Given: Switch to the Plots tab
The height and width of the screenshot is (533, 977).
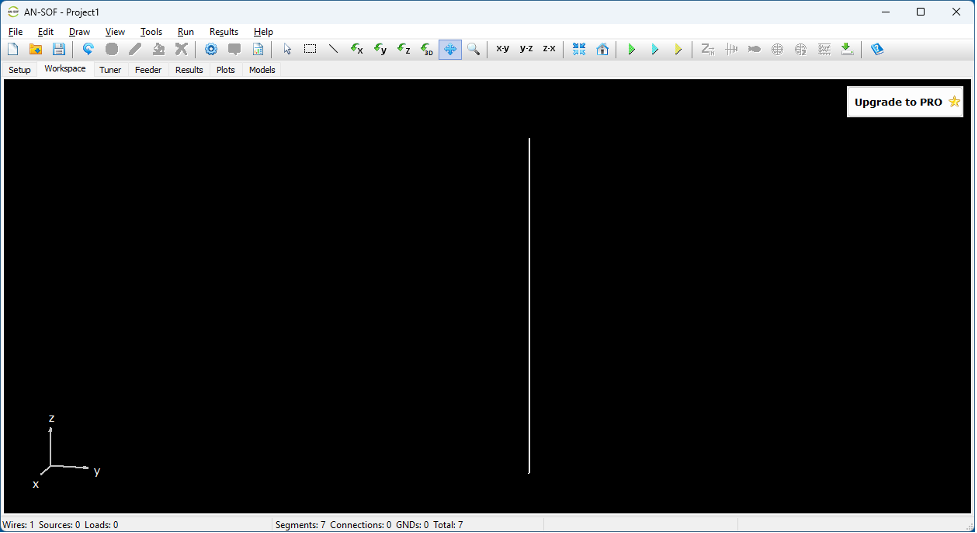Looking at the screenshot, I should (226, 70).
